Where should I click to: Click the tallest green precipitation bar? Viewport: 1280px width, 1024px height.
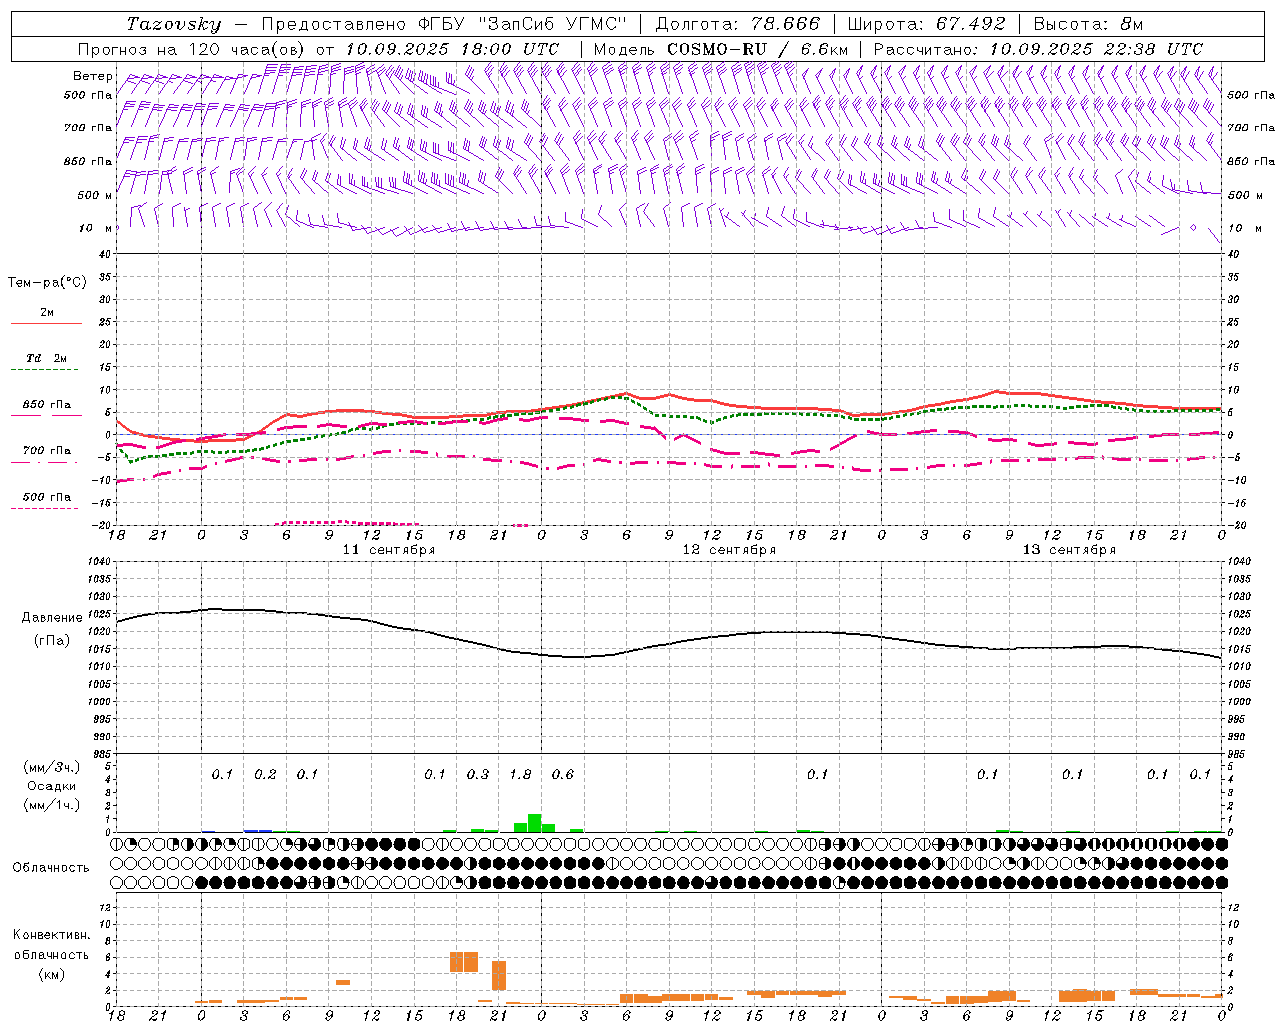pos(534,823)
